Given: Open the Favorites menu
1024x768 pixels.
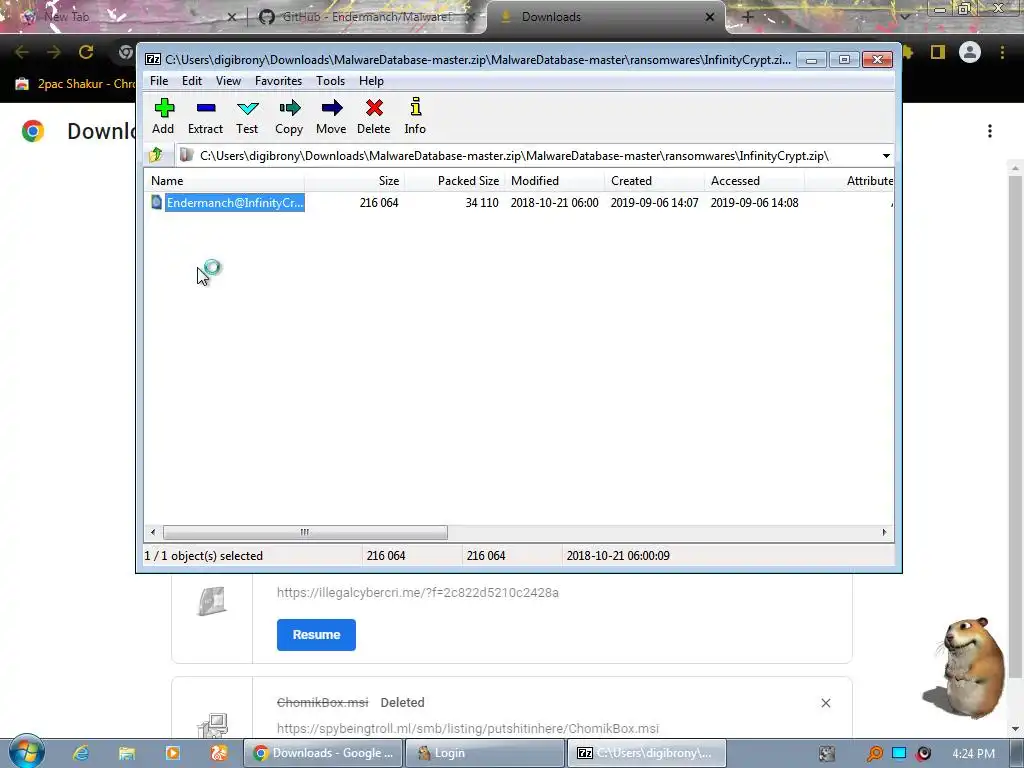Looking at the screenshot, I should pyautogui.click(x=278, y=81).
